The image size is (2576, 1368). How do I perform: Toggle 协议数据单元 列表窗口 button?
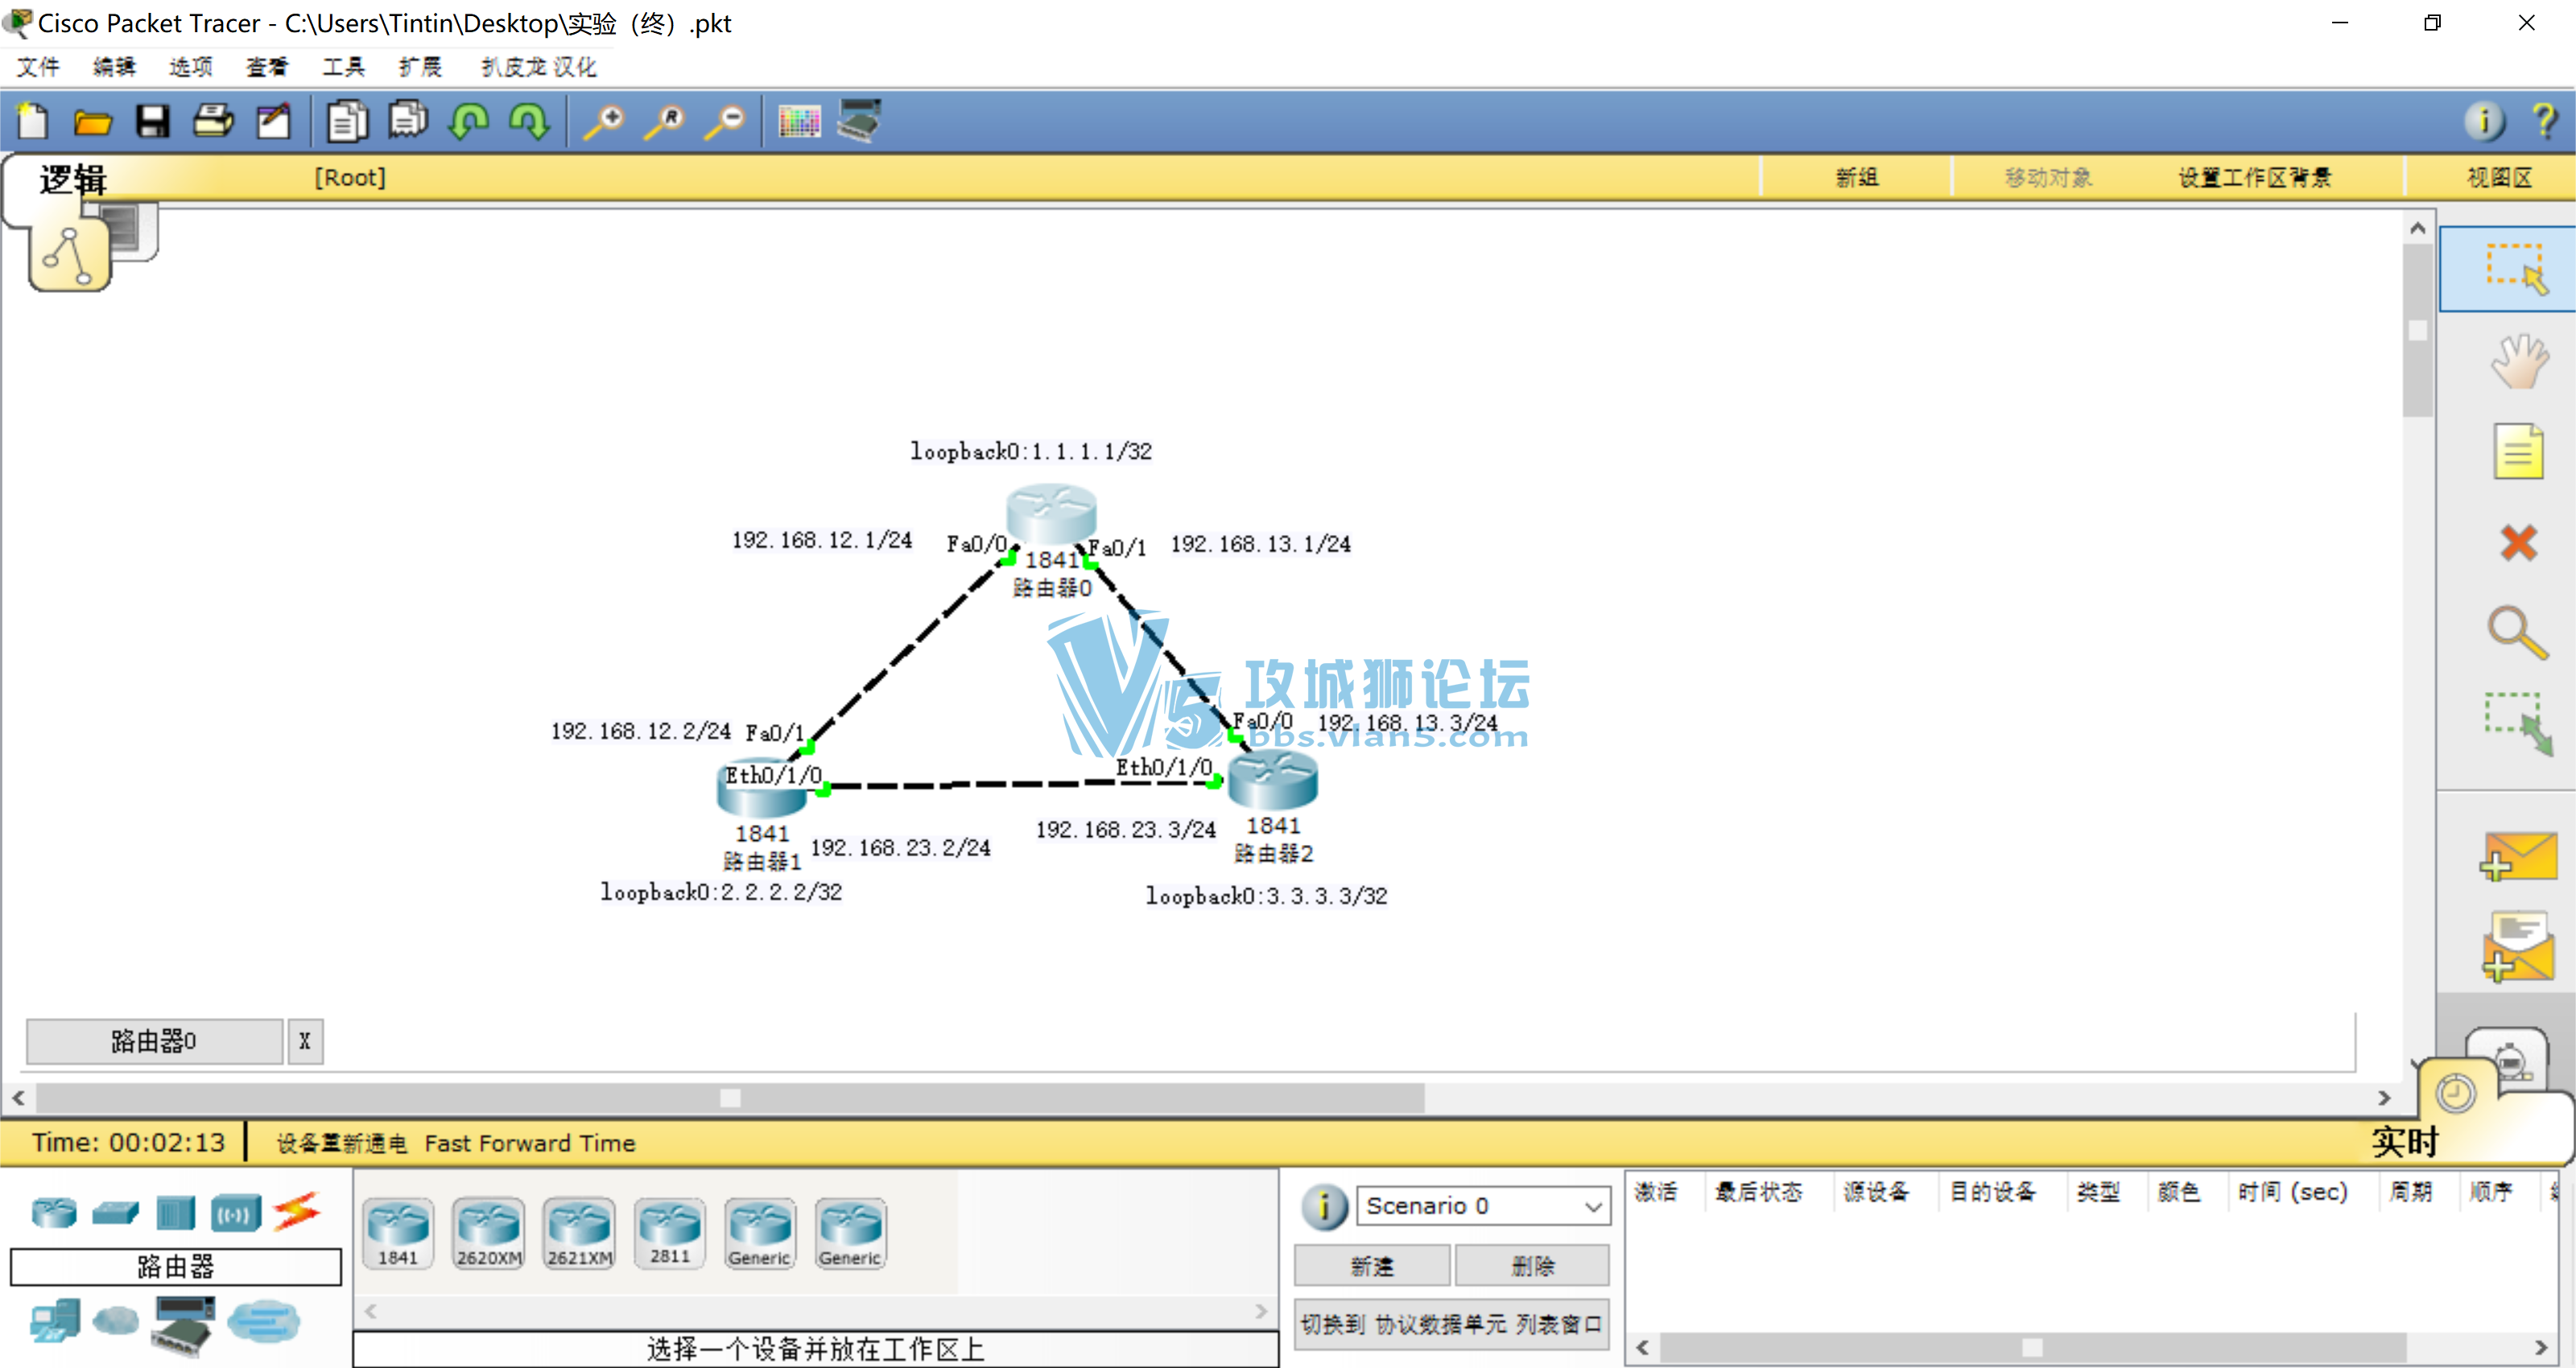(x=1452, y=1324)
